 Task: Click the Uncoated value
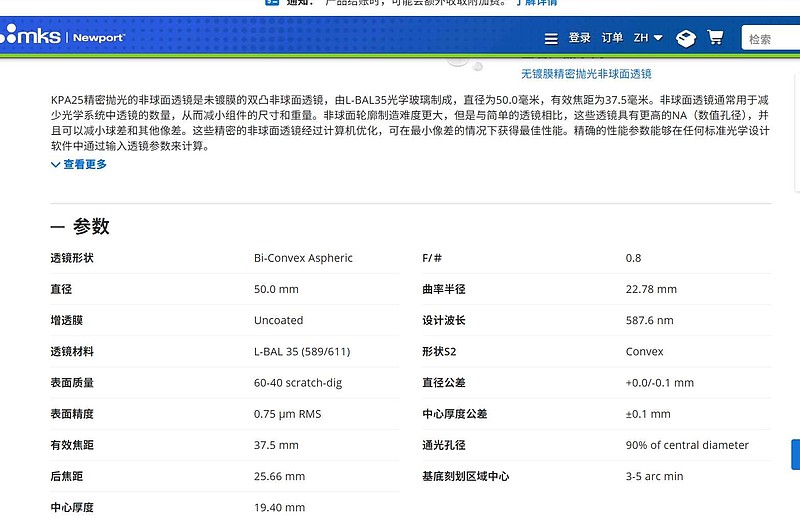pos(279,320)
